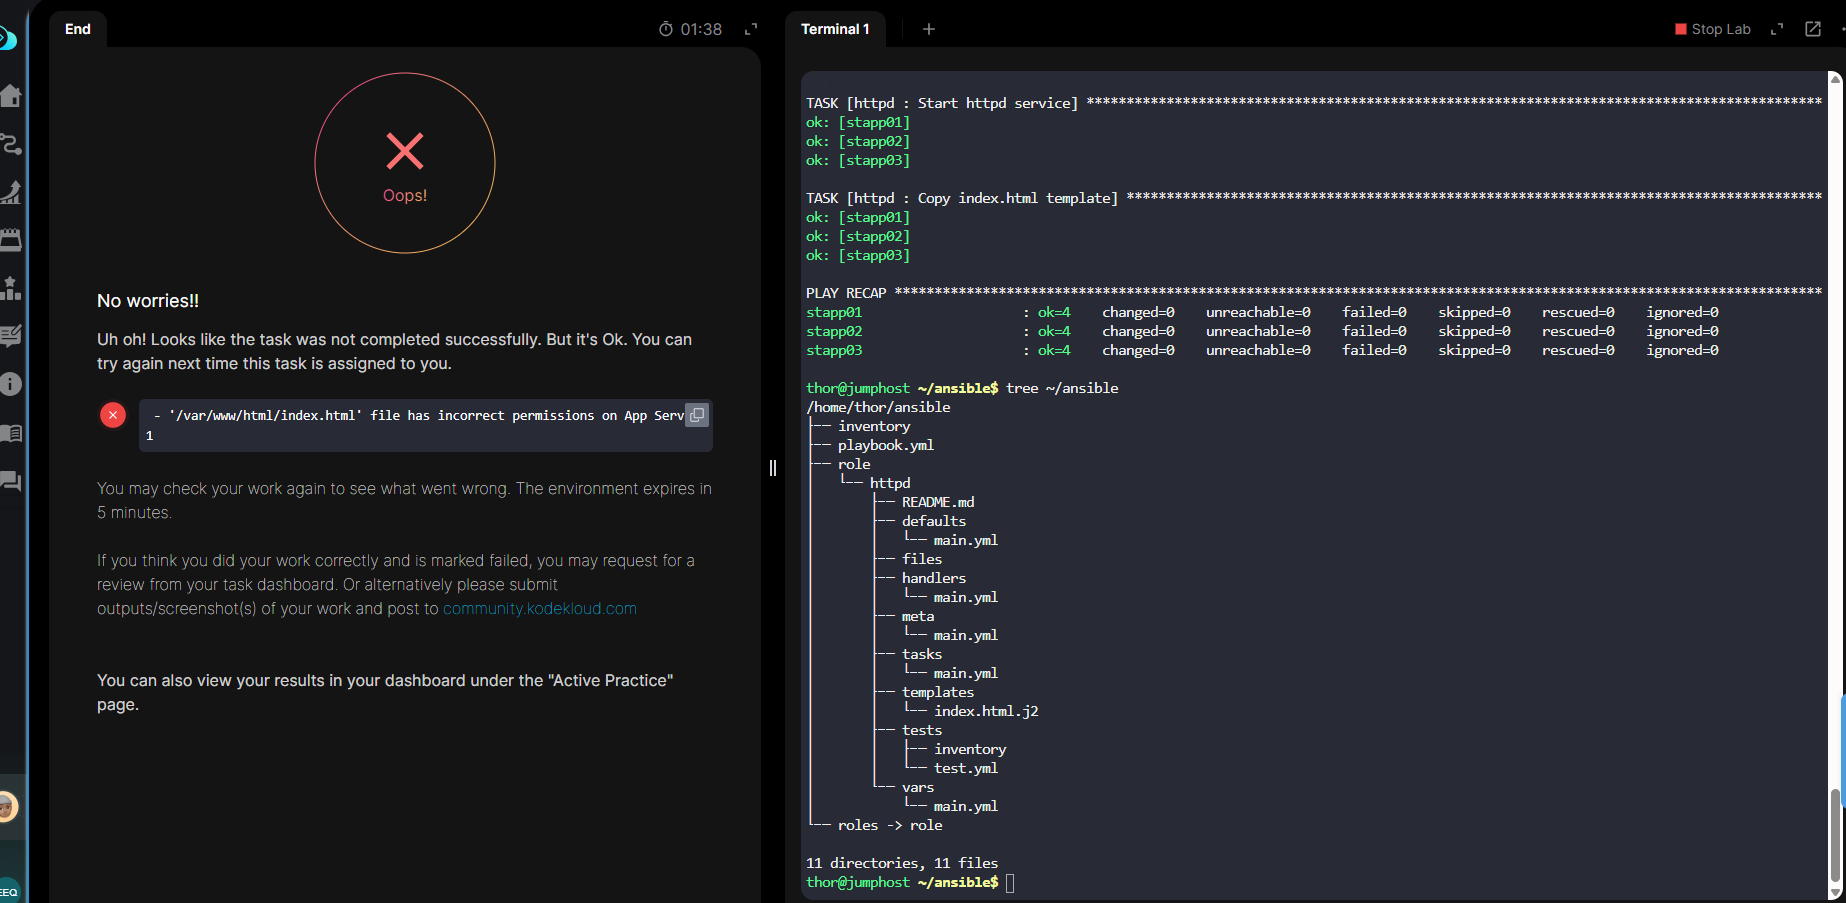The image size is (1846, 903).
Task: Open terminal in new window icon
Action: click(1812, 29)
